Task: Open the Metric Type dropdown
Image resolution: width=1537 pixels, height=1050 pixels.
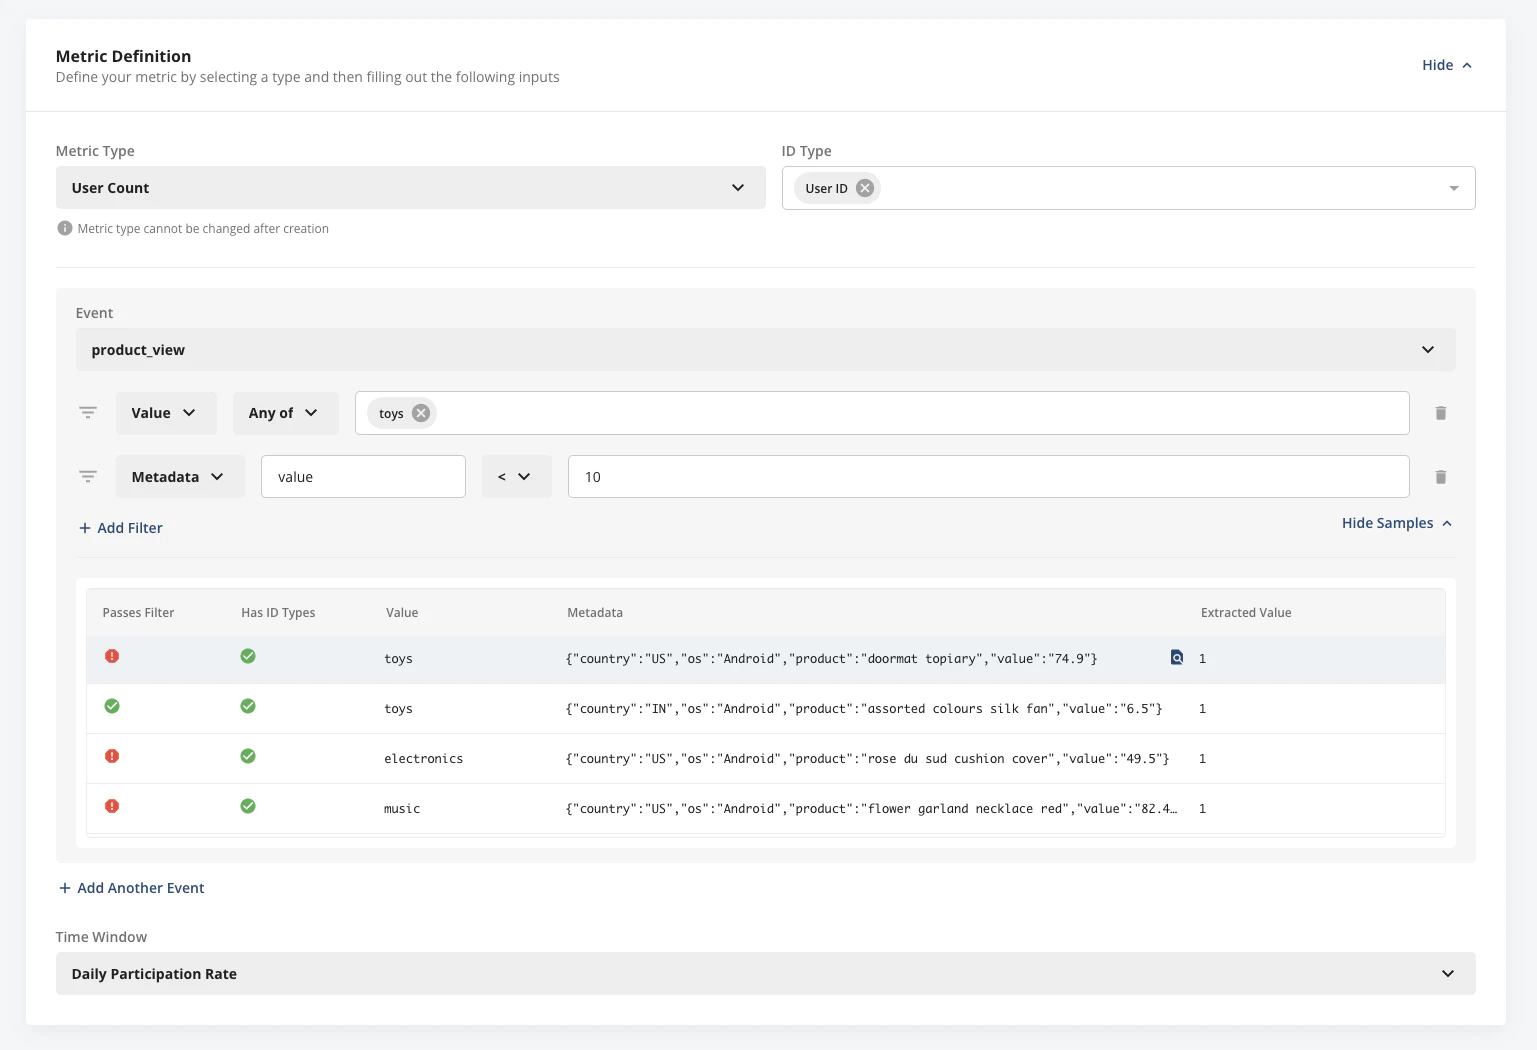Action: click(x=410, y=188)
